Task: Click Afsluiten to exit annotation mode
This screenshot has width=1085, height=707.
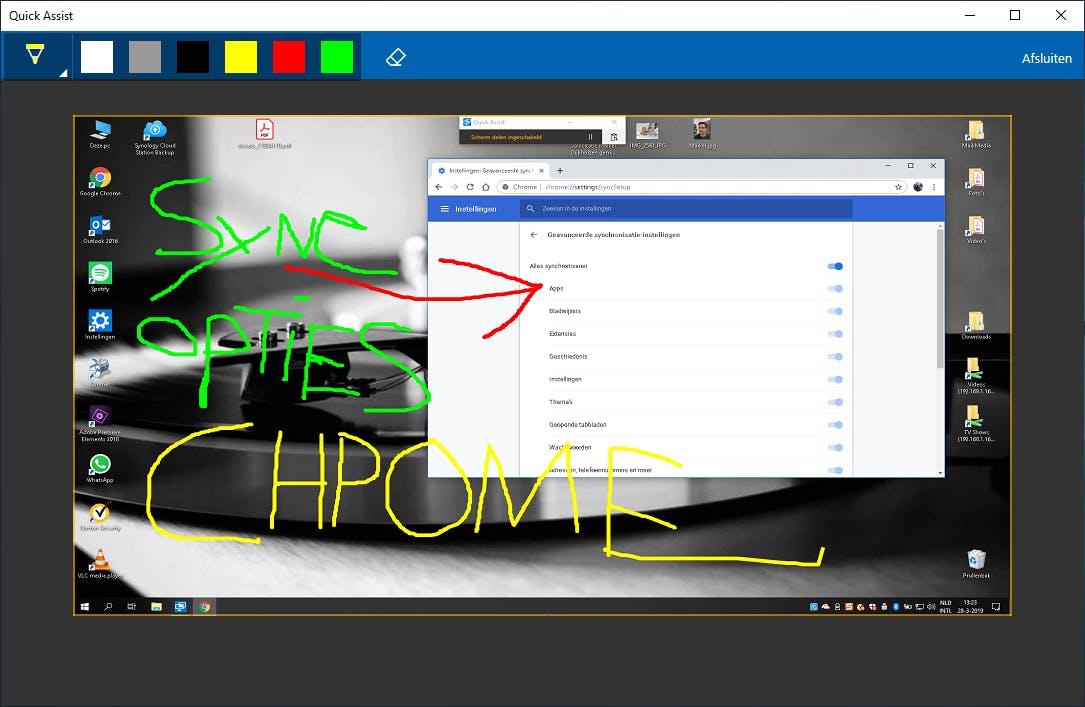Action: pos(1046,59)
